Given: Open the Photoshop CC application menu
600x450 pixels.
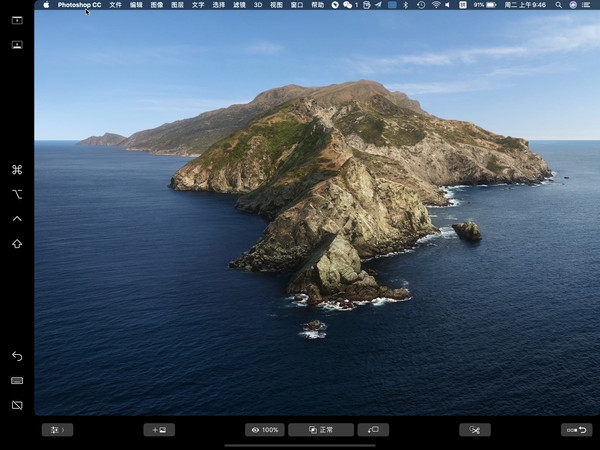Looking at the screenshot, I should (79, 5).
